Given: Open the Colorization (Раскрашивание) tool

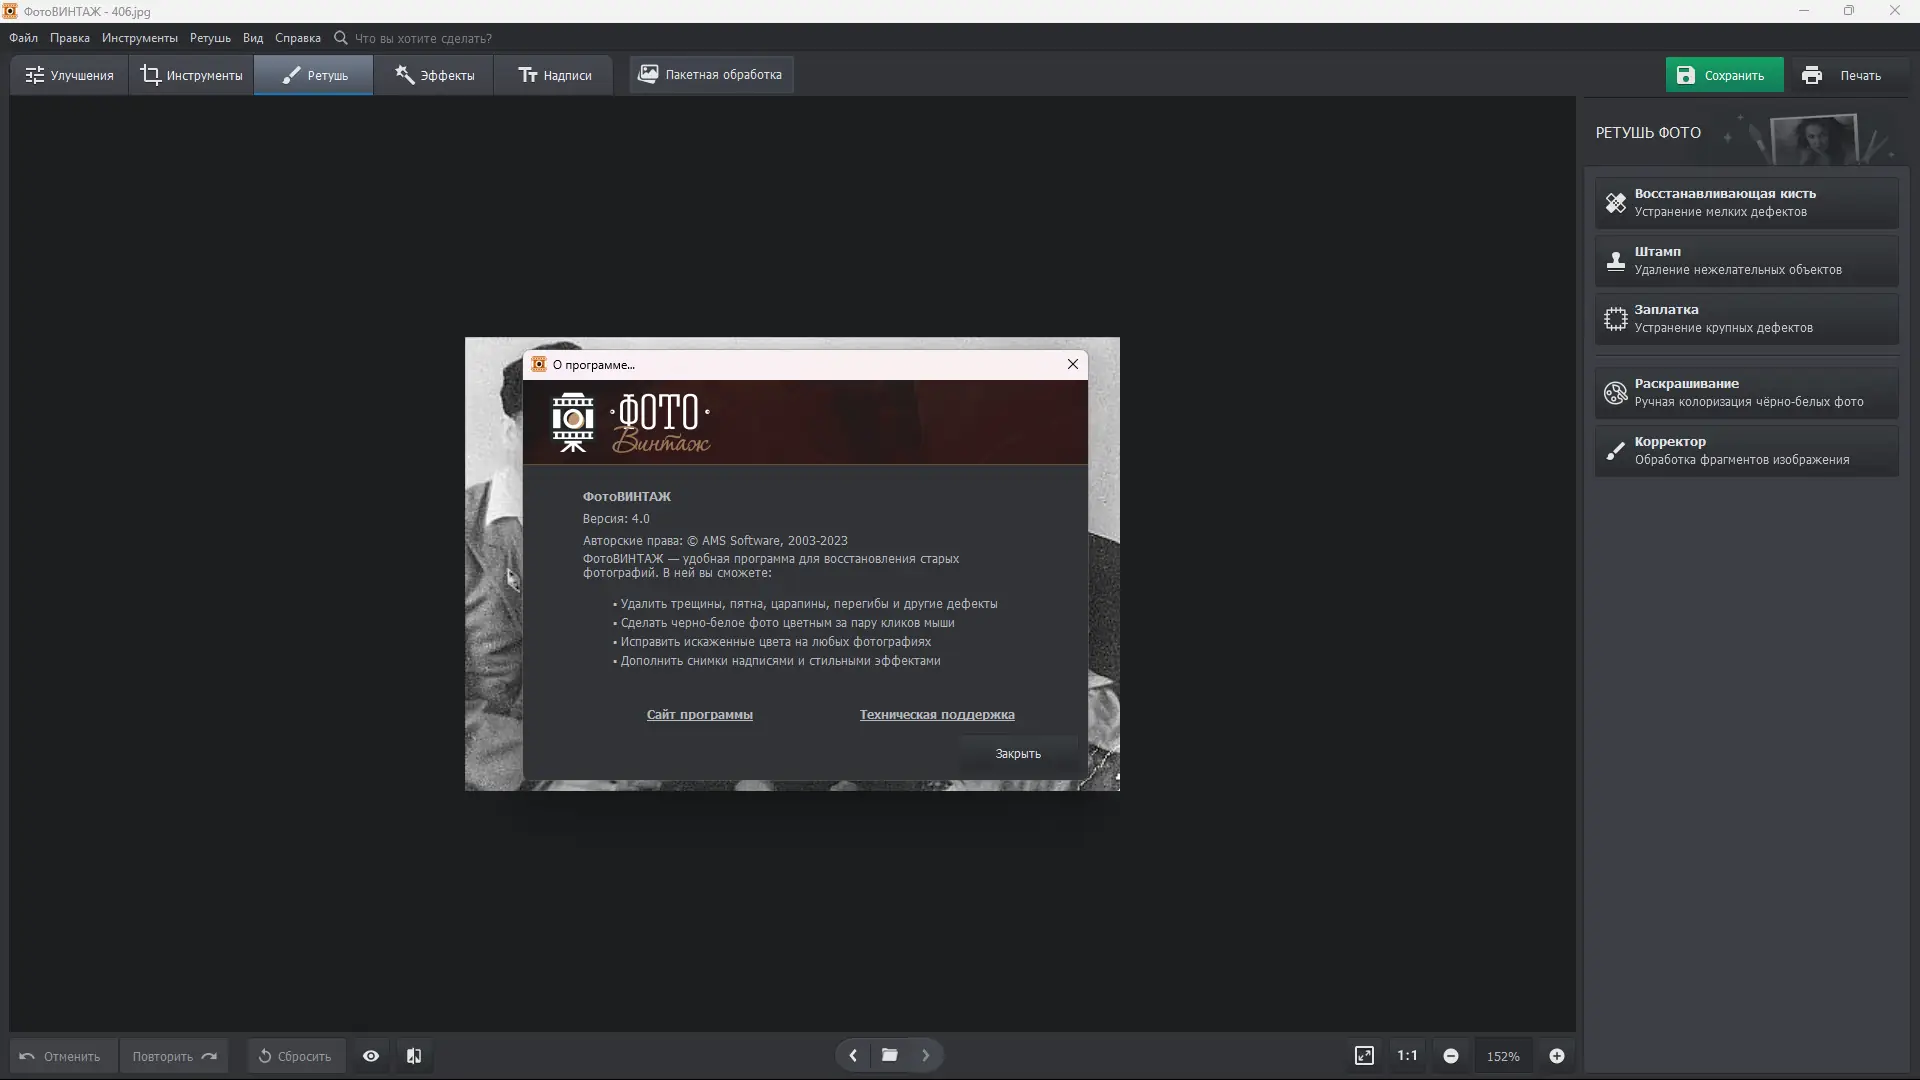Looking at the screenshot, I should 1746,392.
